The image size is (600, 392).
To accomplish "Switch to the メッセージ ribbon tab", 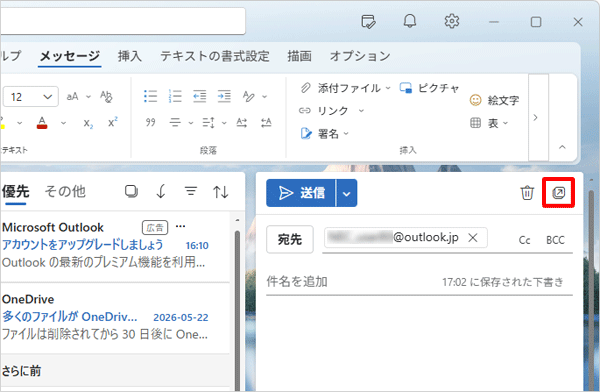I will (x=70, y=56).
